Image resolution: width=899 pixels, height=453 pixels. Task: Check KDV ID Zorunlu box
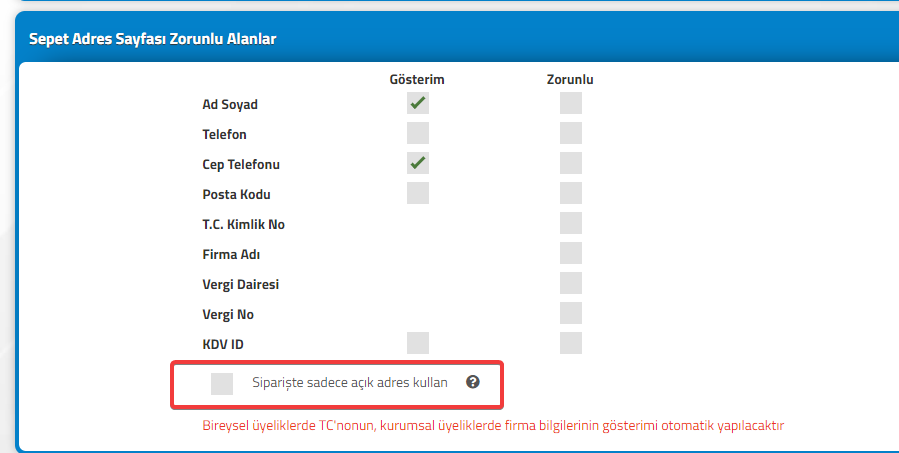[571, 343]
